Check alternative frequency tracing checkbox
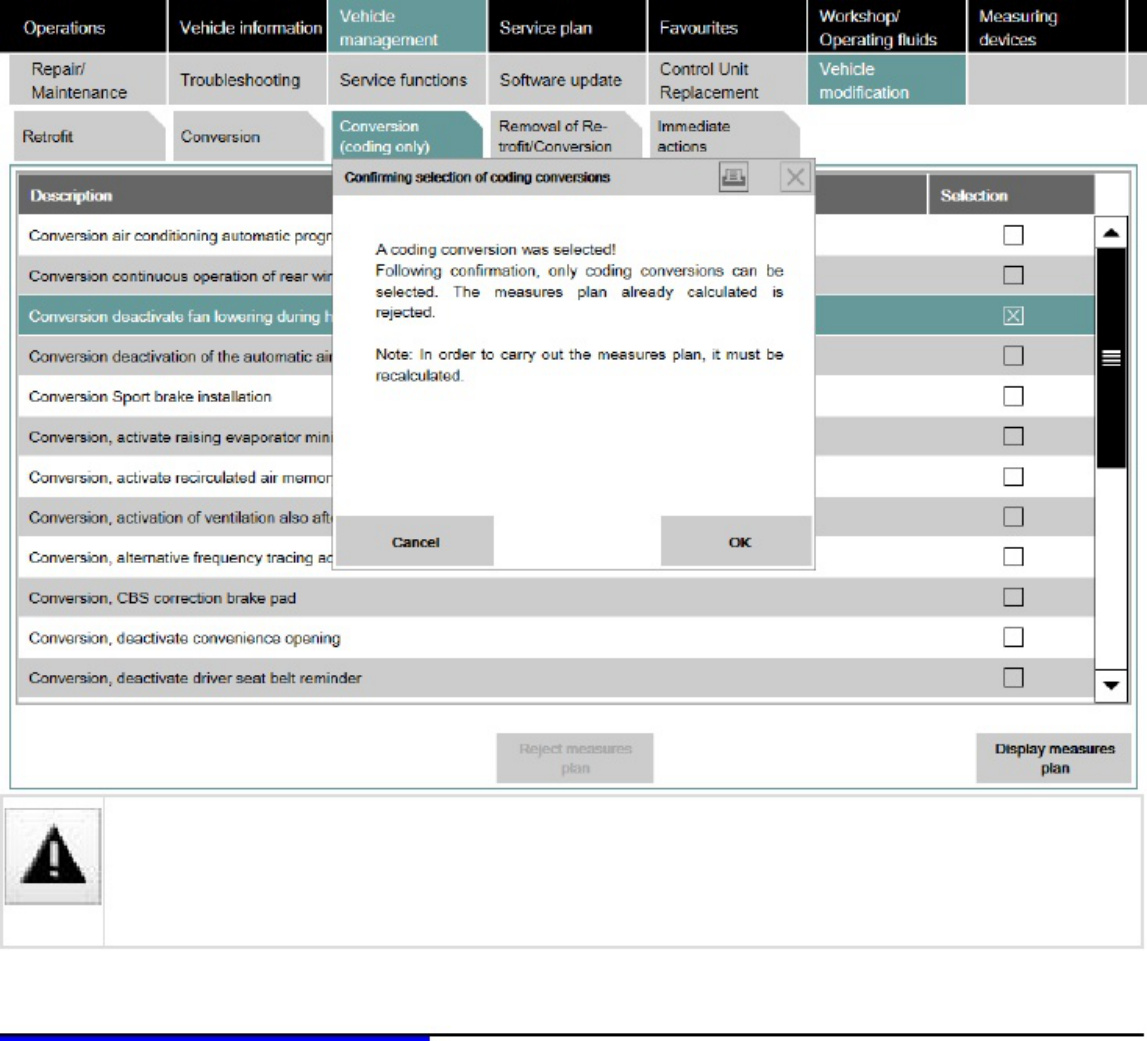 pos(1013,557)
